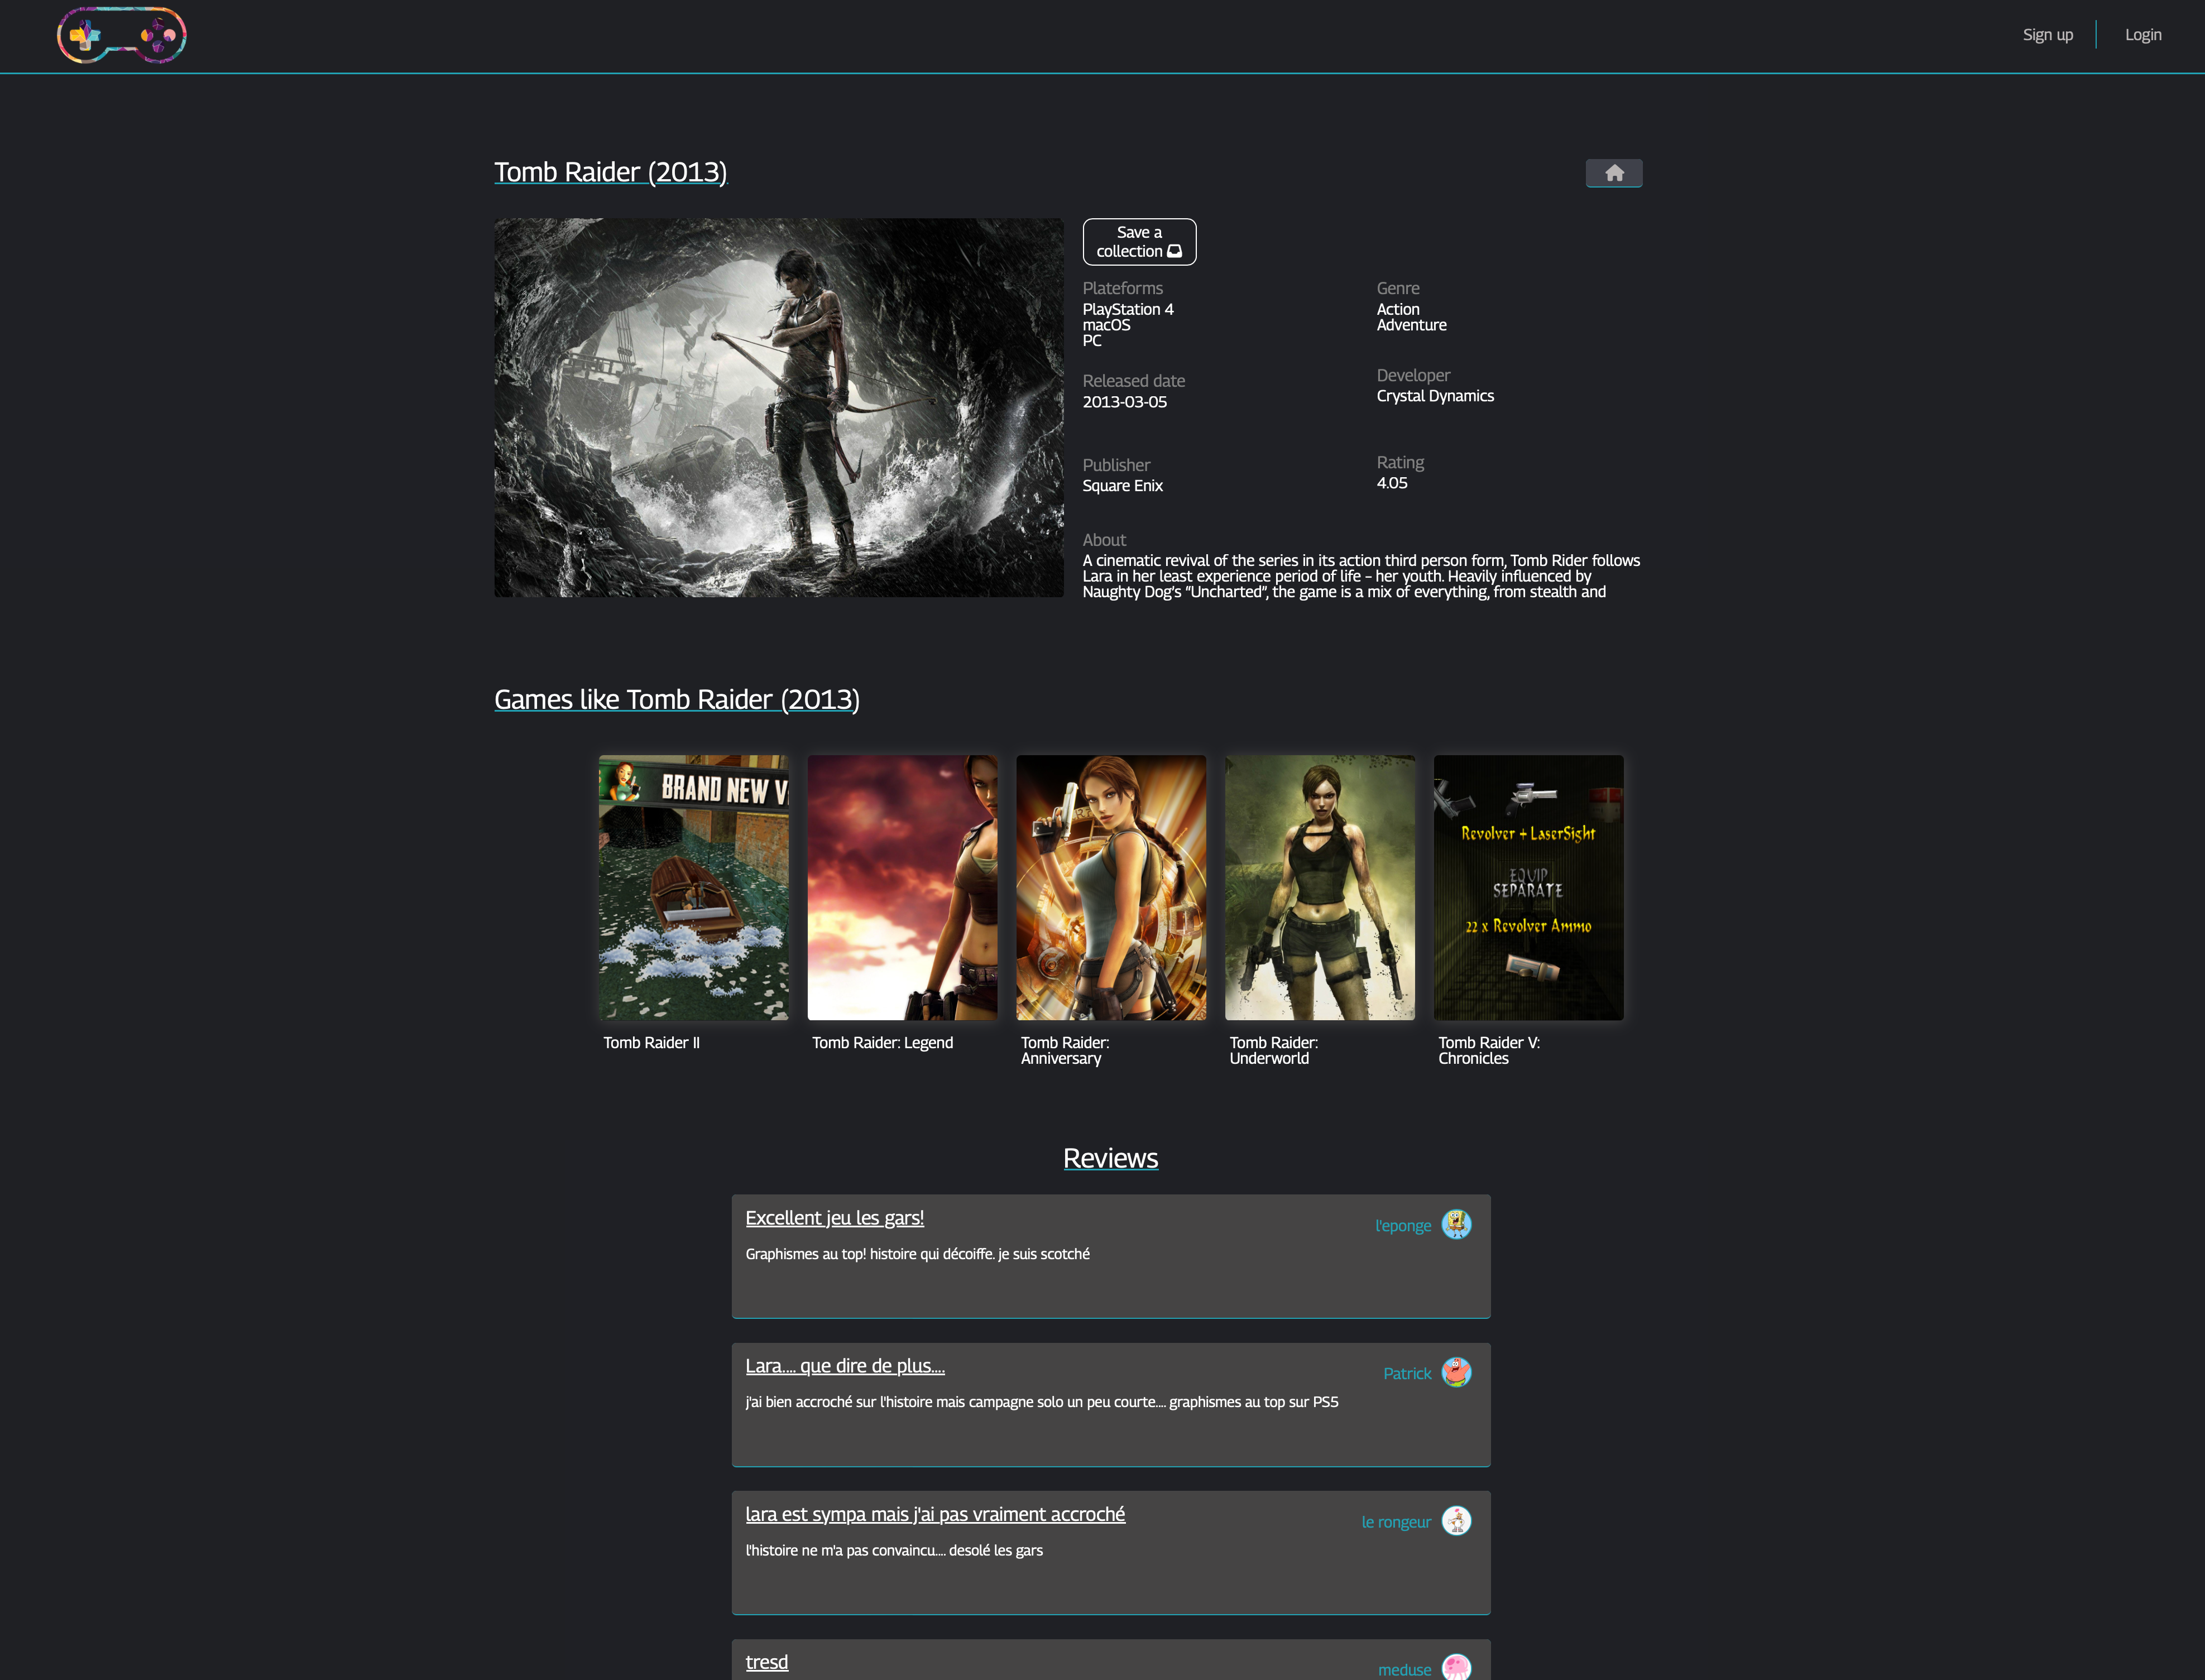
Task: Click l'eponge's SpongeBob avatar
Action: 1457,1224
